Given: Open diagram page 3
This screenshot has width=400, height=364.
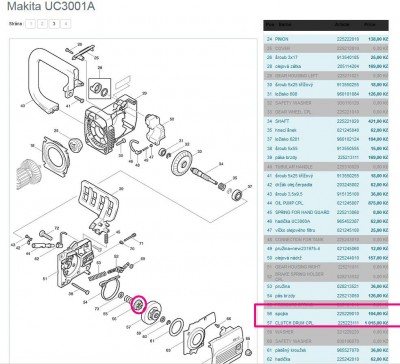Looking at the screenshot, I should click(54, 24).
